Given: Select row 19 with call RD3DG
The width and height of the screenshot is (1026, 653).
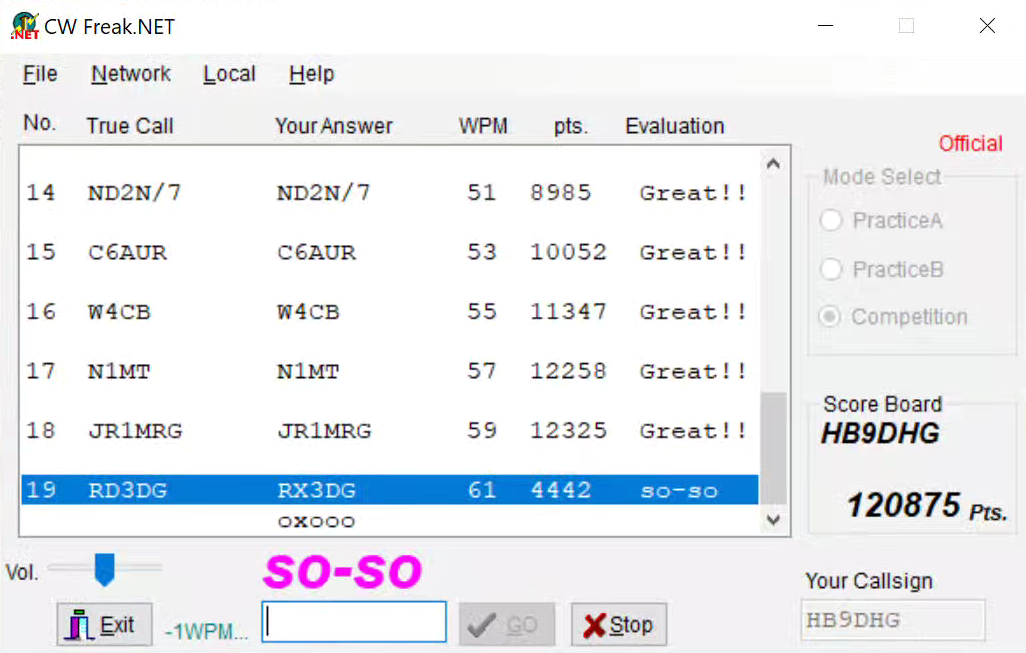Looking at the screenshot, I should (x=388, y=490).
